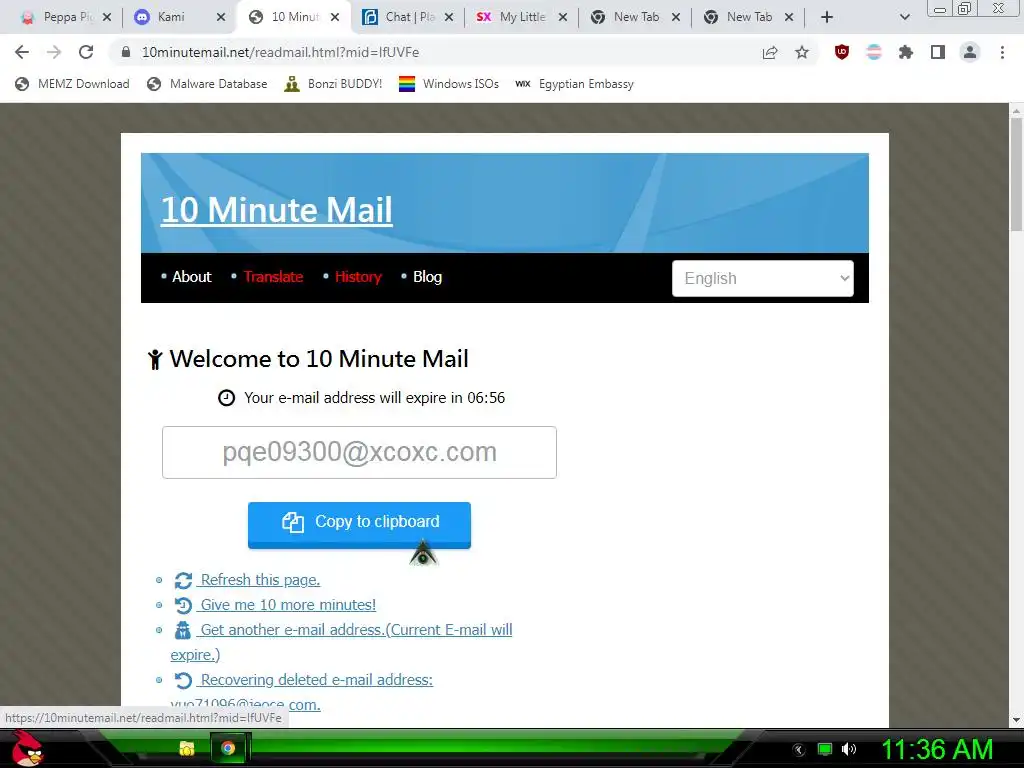This screenshot has width=1024, height=768.
Task: Reload the page with the refresh icon
Action: (86, 52)
